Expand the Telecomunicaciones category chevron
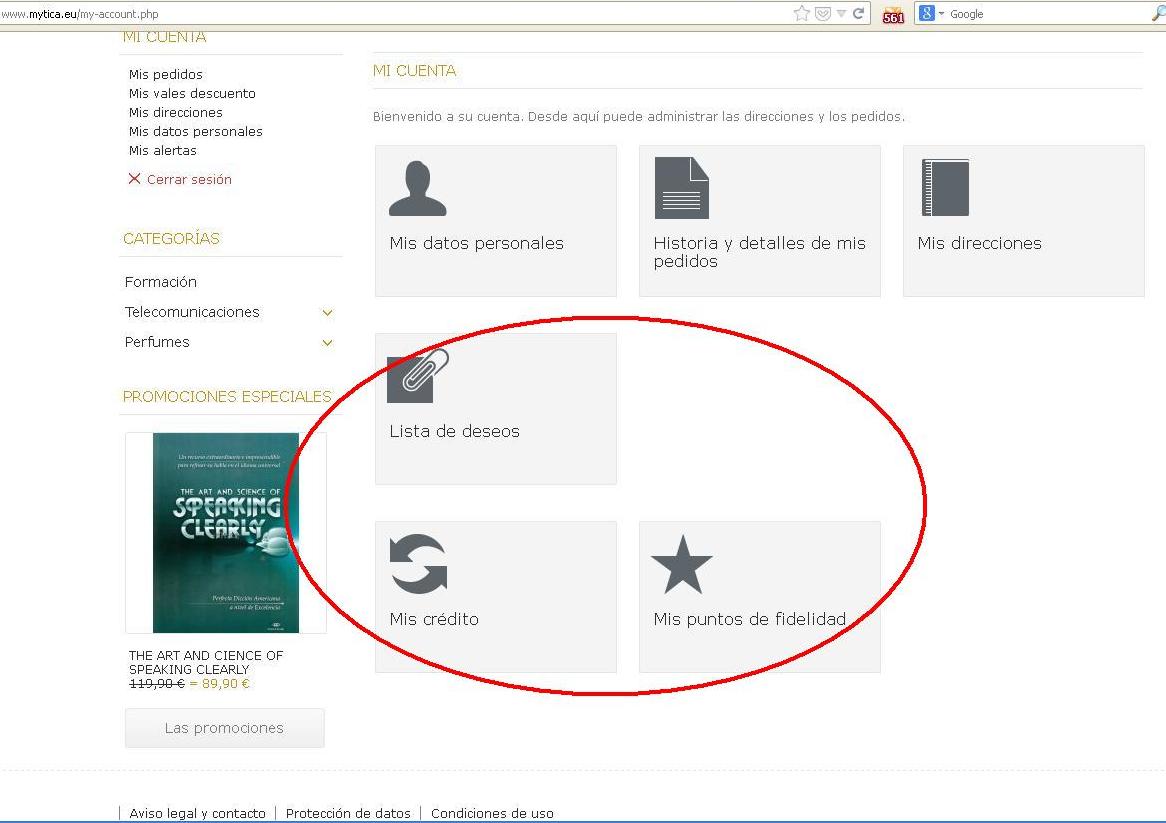The width and height of the screenshot is (1166, 823). [x=327, y=313]
